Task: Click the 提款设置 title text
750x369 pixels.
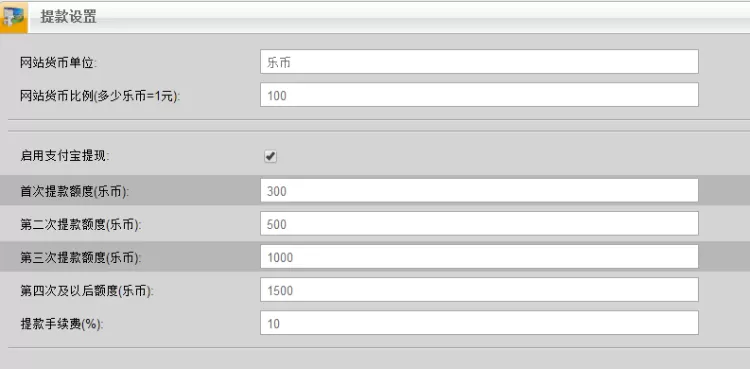Action: 68,17
